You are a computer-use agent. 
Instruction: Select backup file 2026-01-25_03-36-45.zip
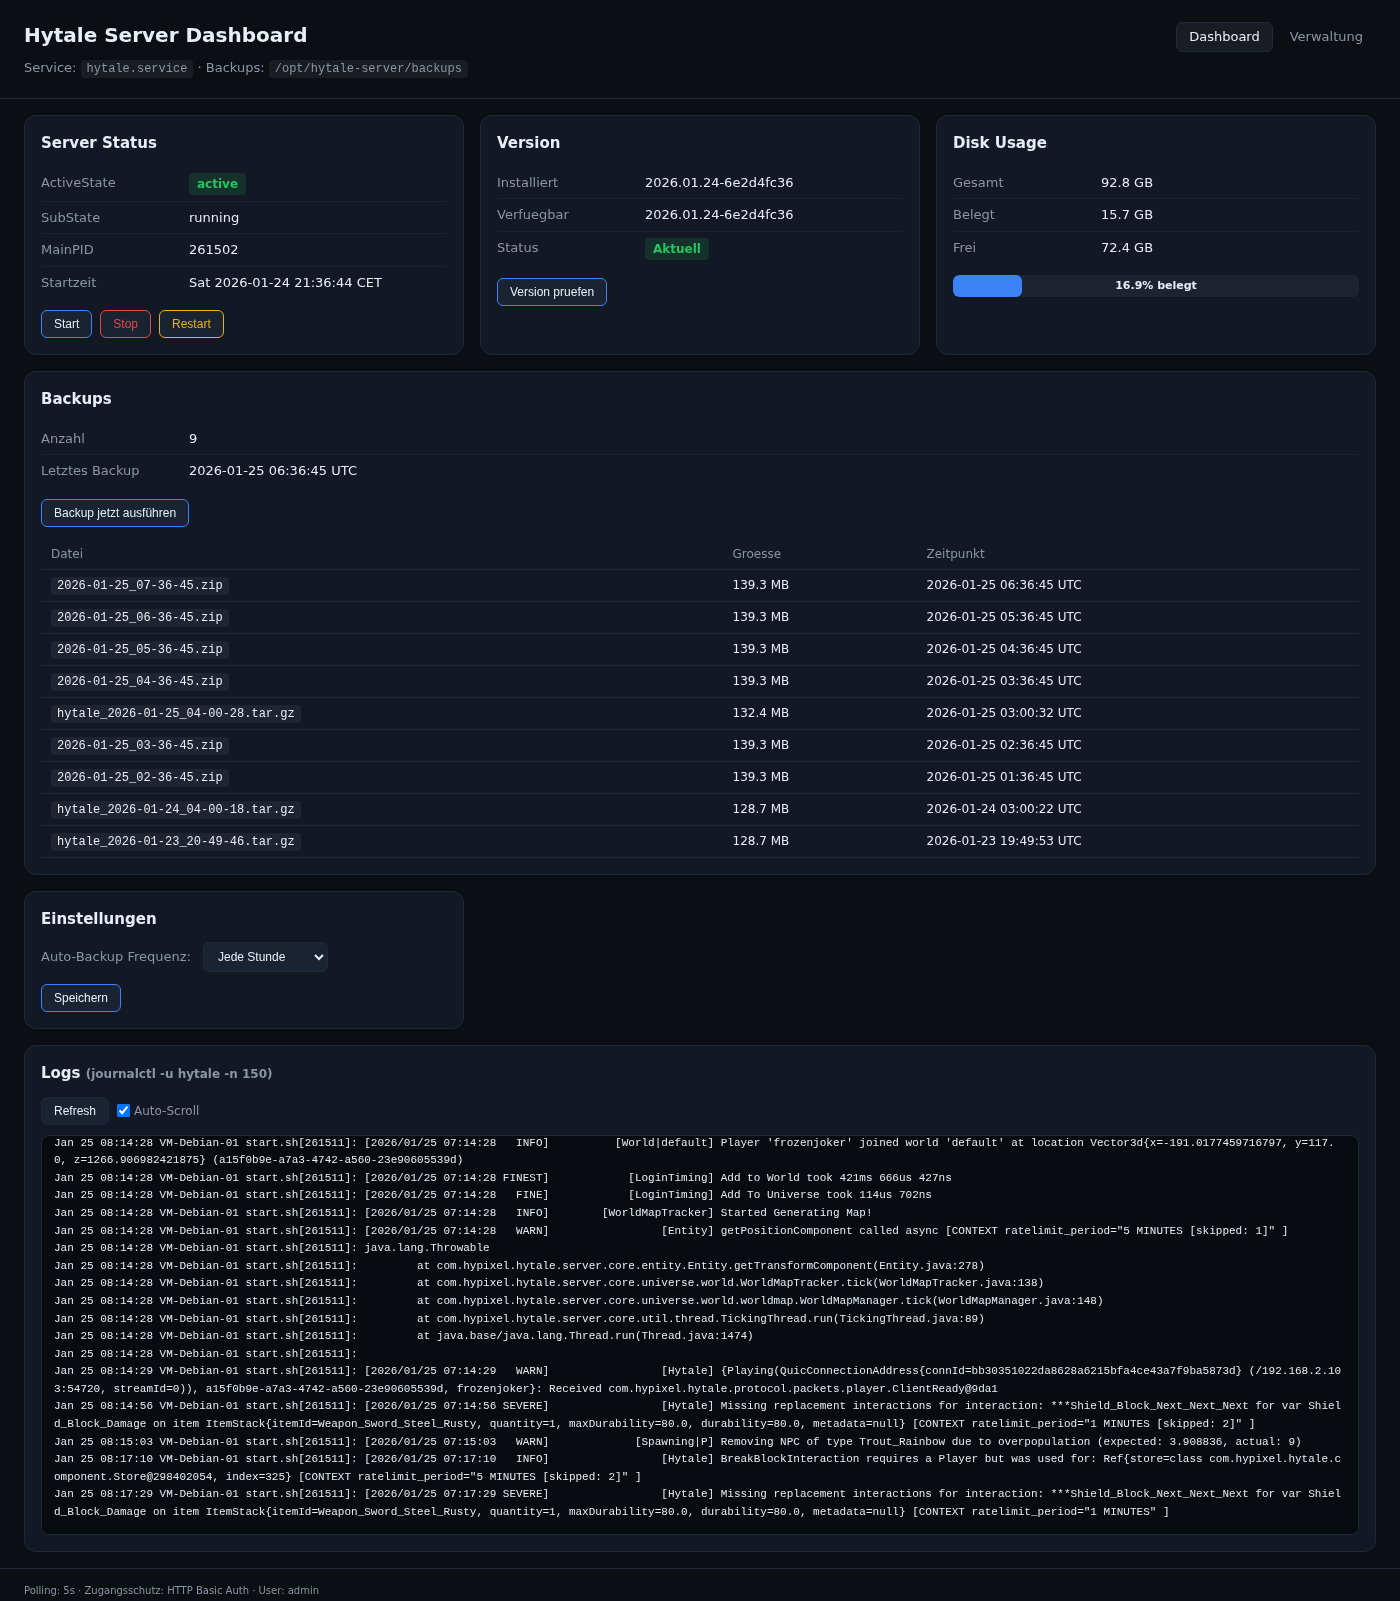(140, 746)
